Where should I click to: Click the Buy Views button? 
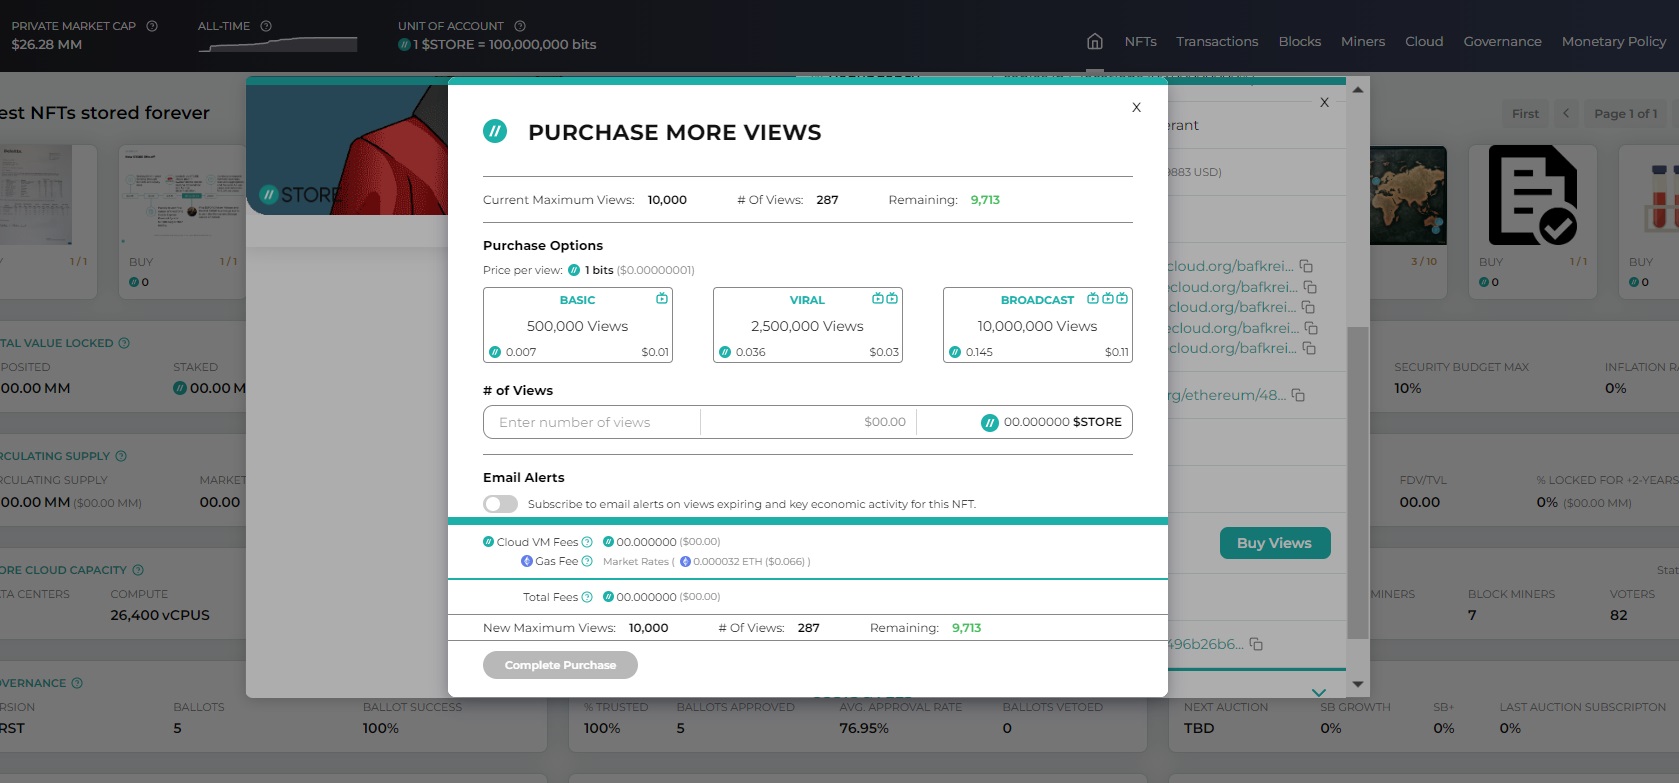(x=1275, y=543)
